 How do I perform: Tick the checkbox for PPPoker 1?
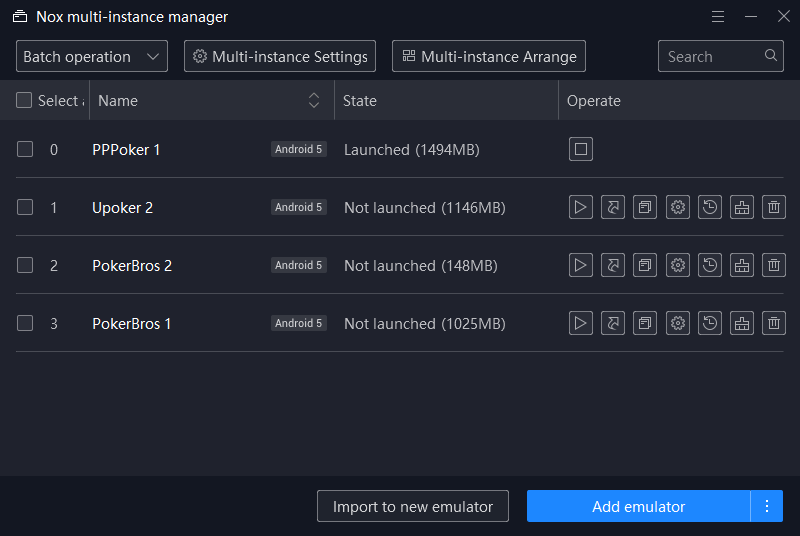tap(25, 150)
